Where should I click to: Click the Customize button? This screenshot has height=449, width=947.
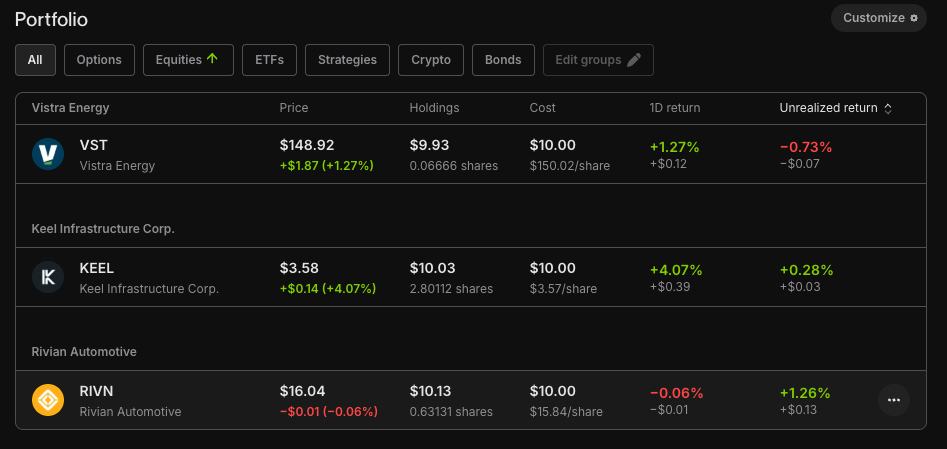879,18
